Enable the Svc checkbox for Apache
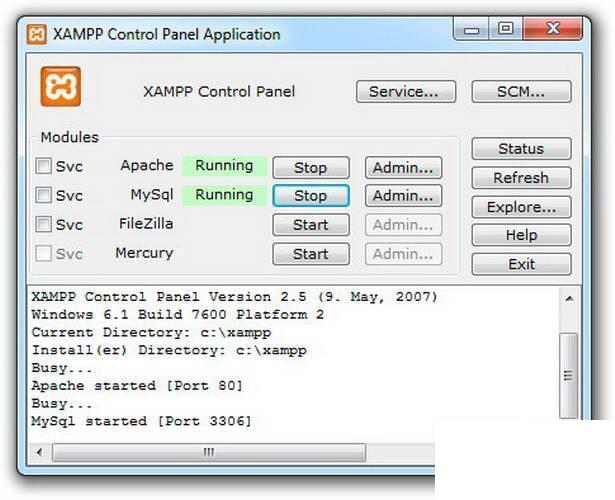Viewport: 615px width, 500px height. point(43,166)
